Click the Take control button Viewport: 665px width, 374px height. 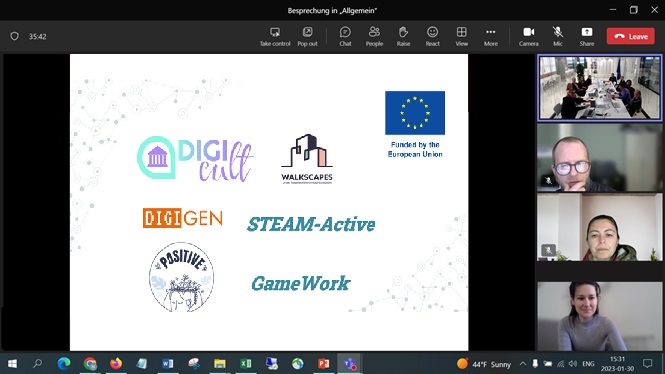coord(275,36)
